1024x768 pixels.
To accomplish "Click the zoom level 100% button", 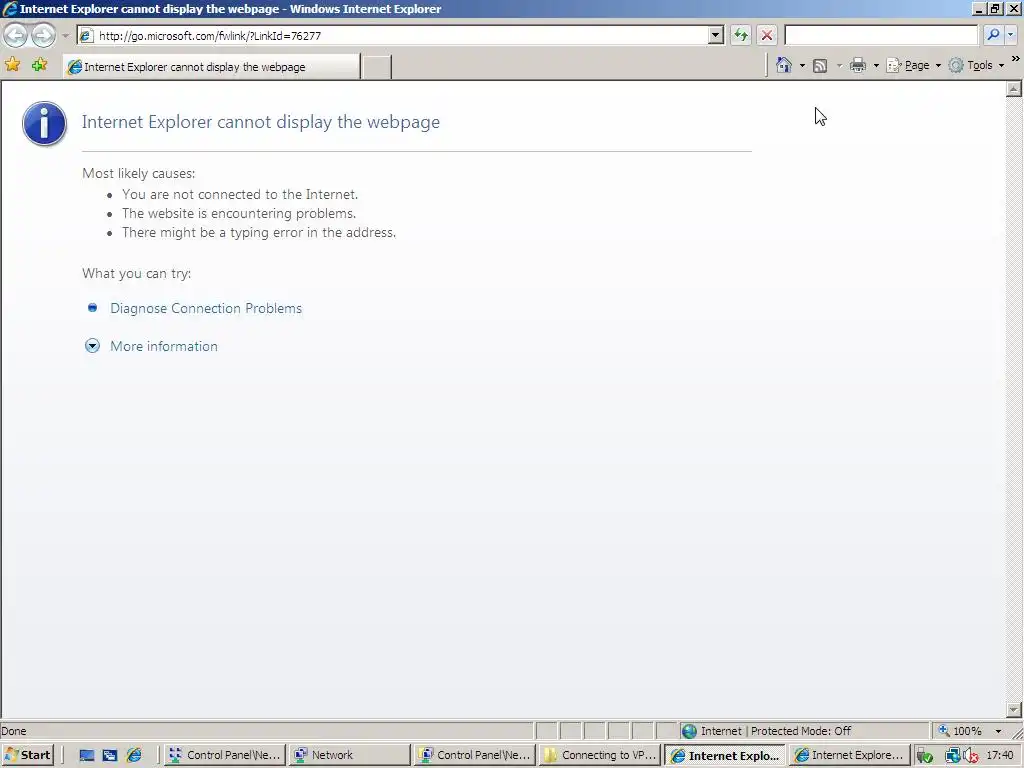I will [961, 731].
